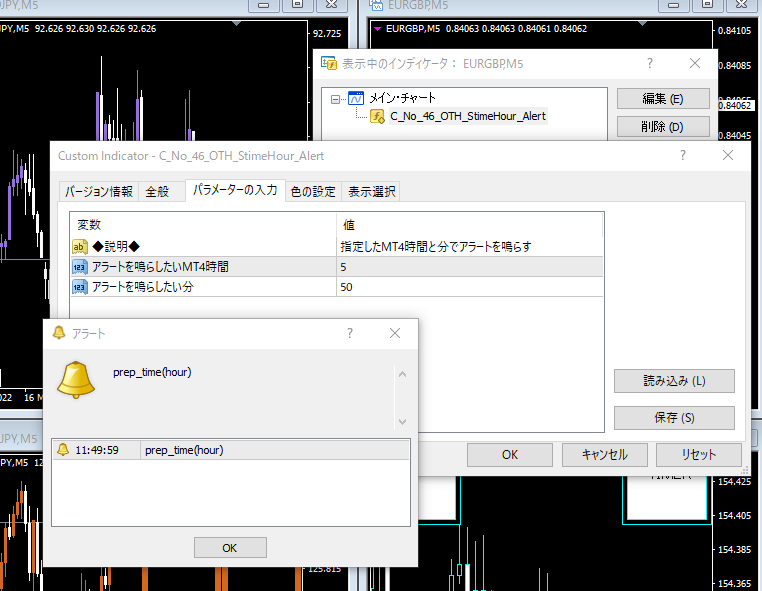Open the 色の設定 tab
This screenshot has height=591, width=762.
click(x=313, y=191)
